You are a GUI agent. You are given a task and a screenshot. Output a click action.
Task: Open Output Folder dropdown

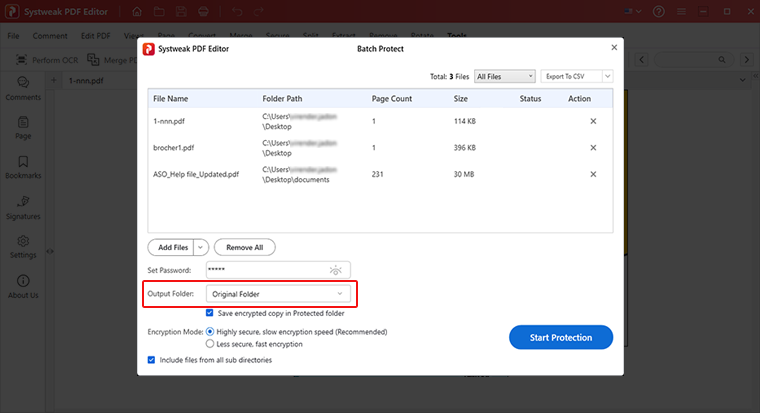tap(278, 294)
